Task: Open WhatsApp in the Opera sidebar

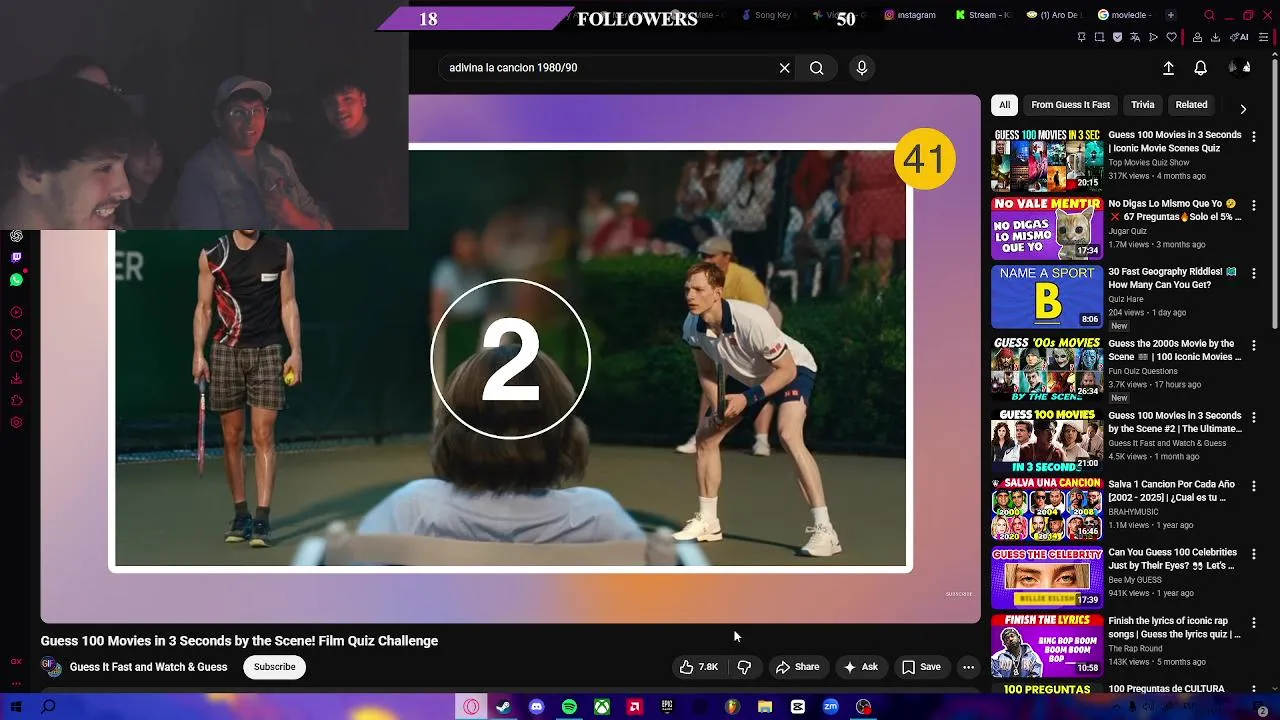Action: [x=16, y=280]
